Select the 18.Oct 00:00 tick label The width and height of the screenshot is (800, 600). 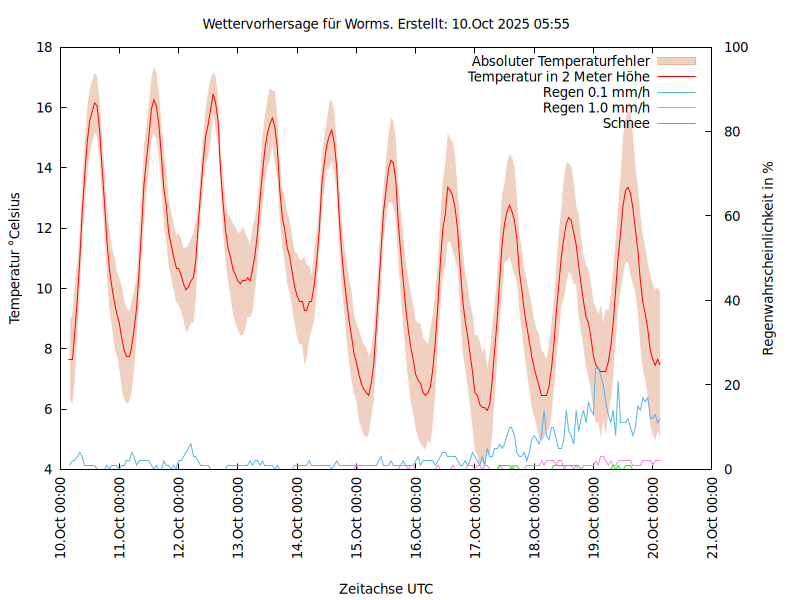(535, 519)
